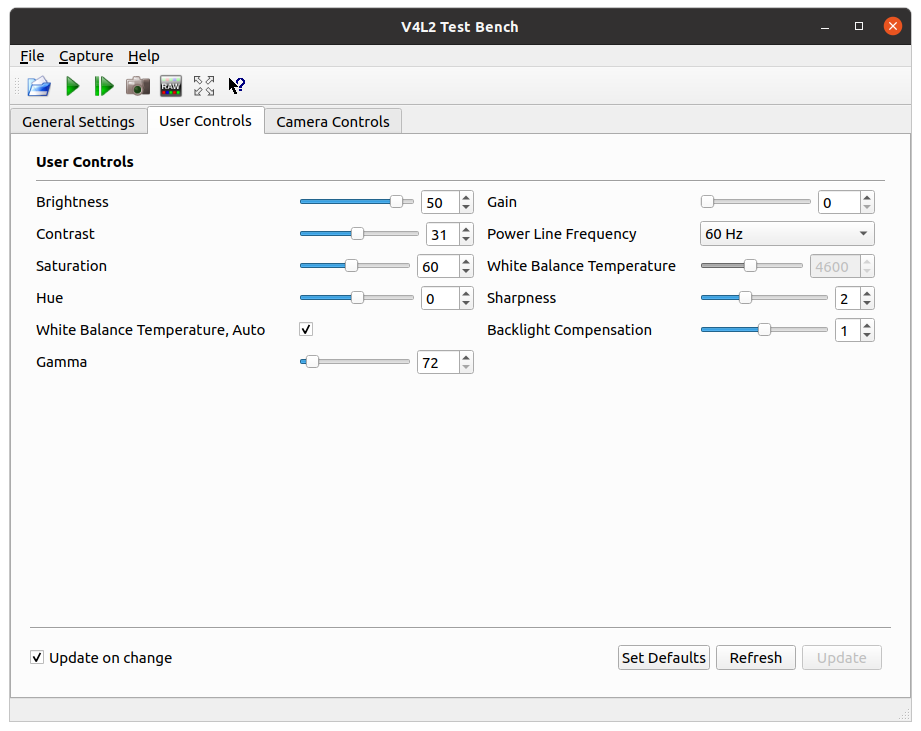This screenshot has height=731, width=921.
Task: Maximize the V4L2 Test Bench window
Action: pyautogui.click(x=858, y=27)
